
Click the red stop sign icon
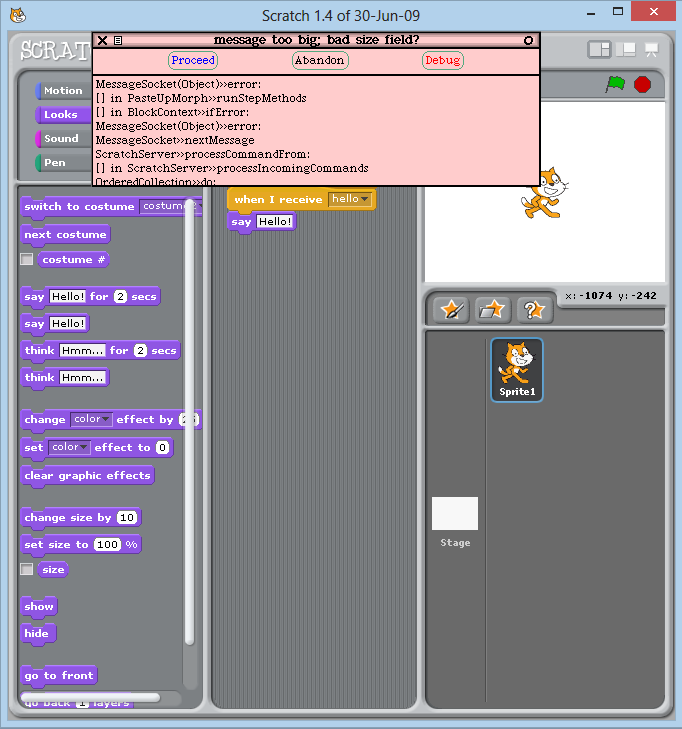tap(642, 85)
